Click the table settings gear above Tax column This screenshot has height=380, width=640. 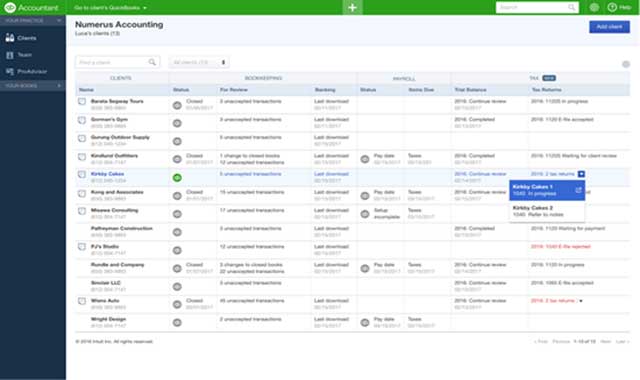pyautogui.click(x=625, y=64)
